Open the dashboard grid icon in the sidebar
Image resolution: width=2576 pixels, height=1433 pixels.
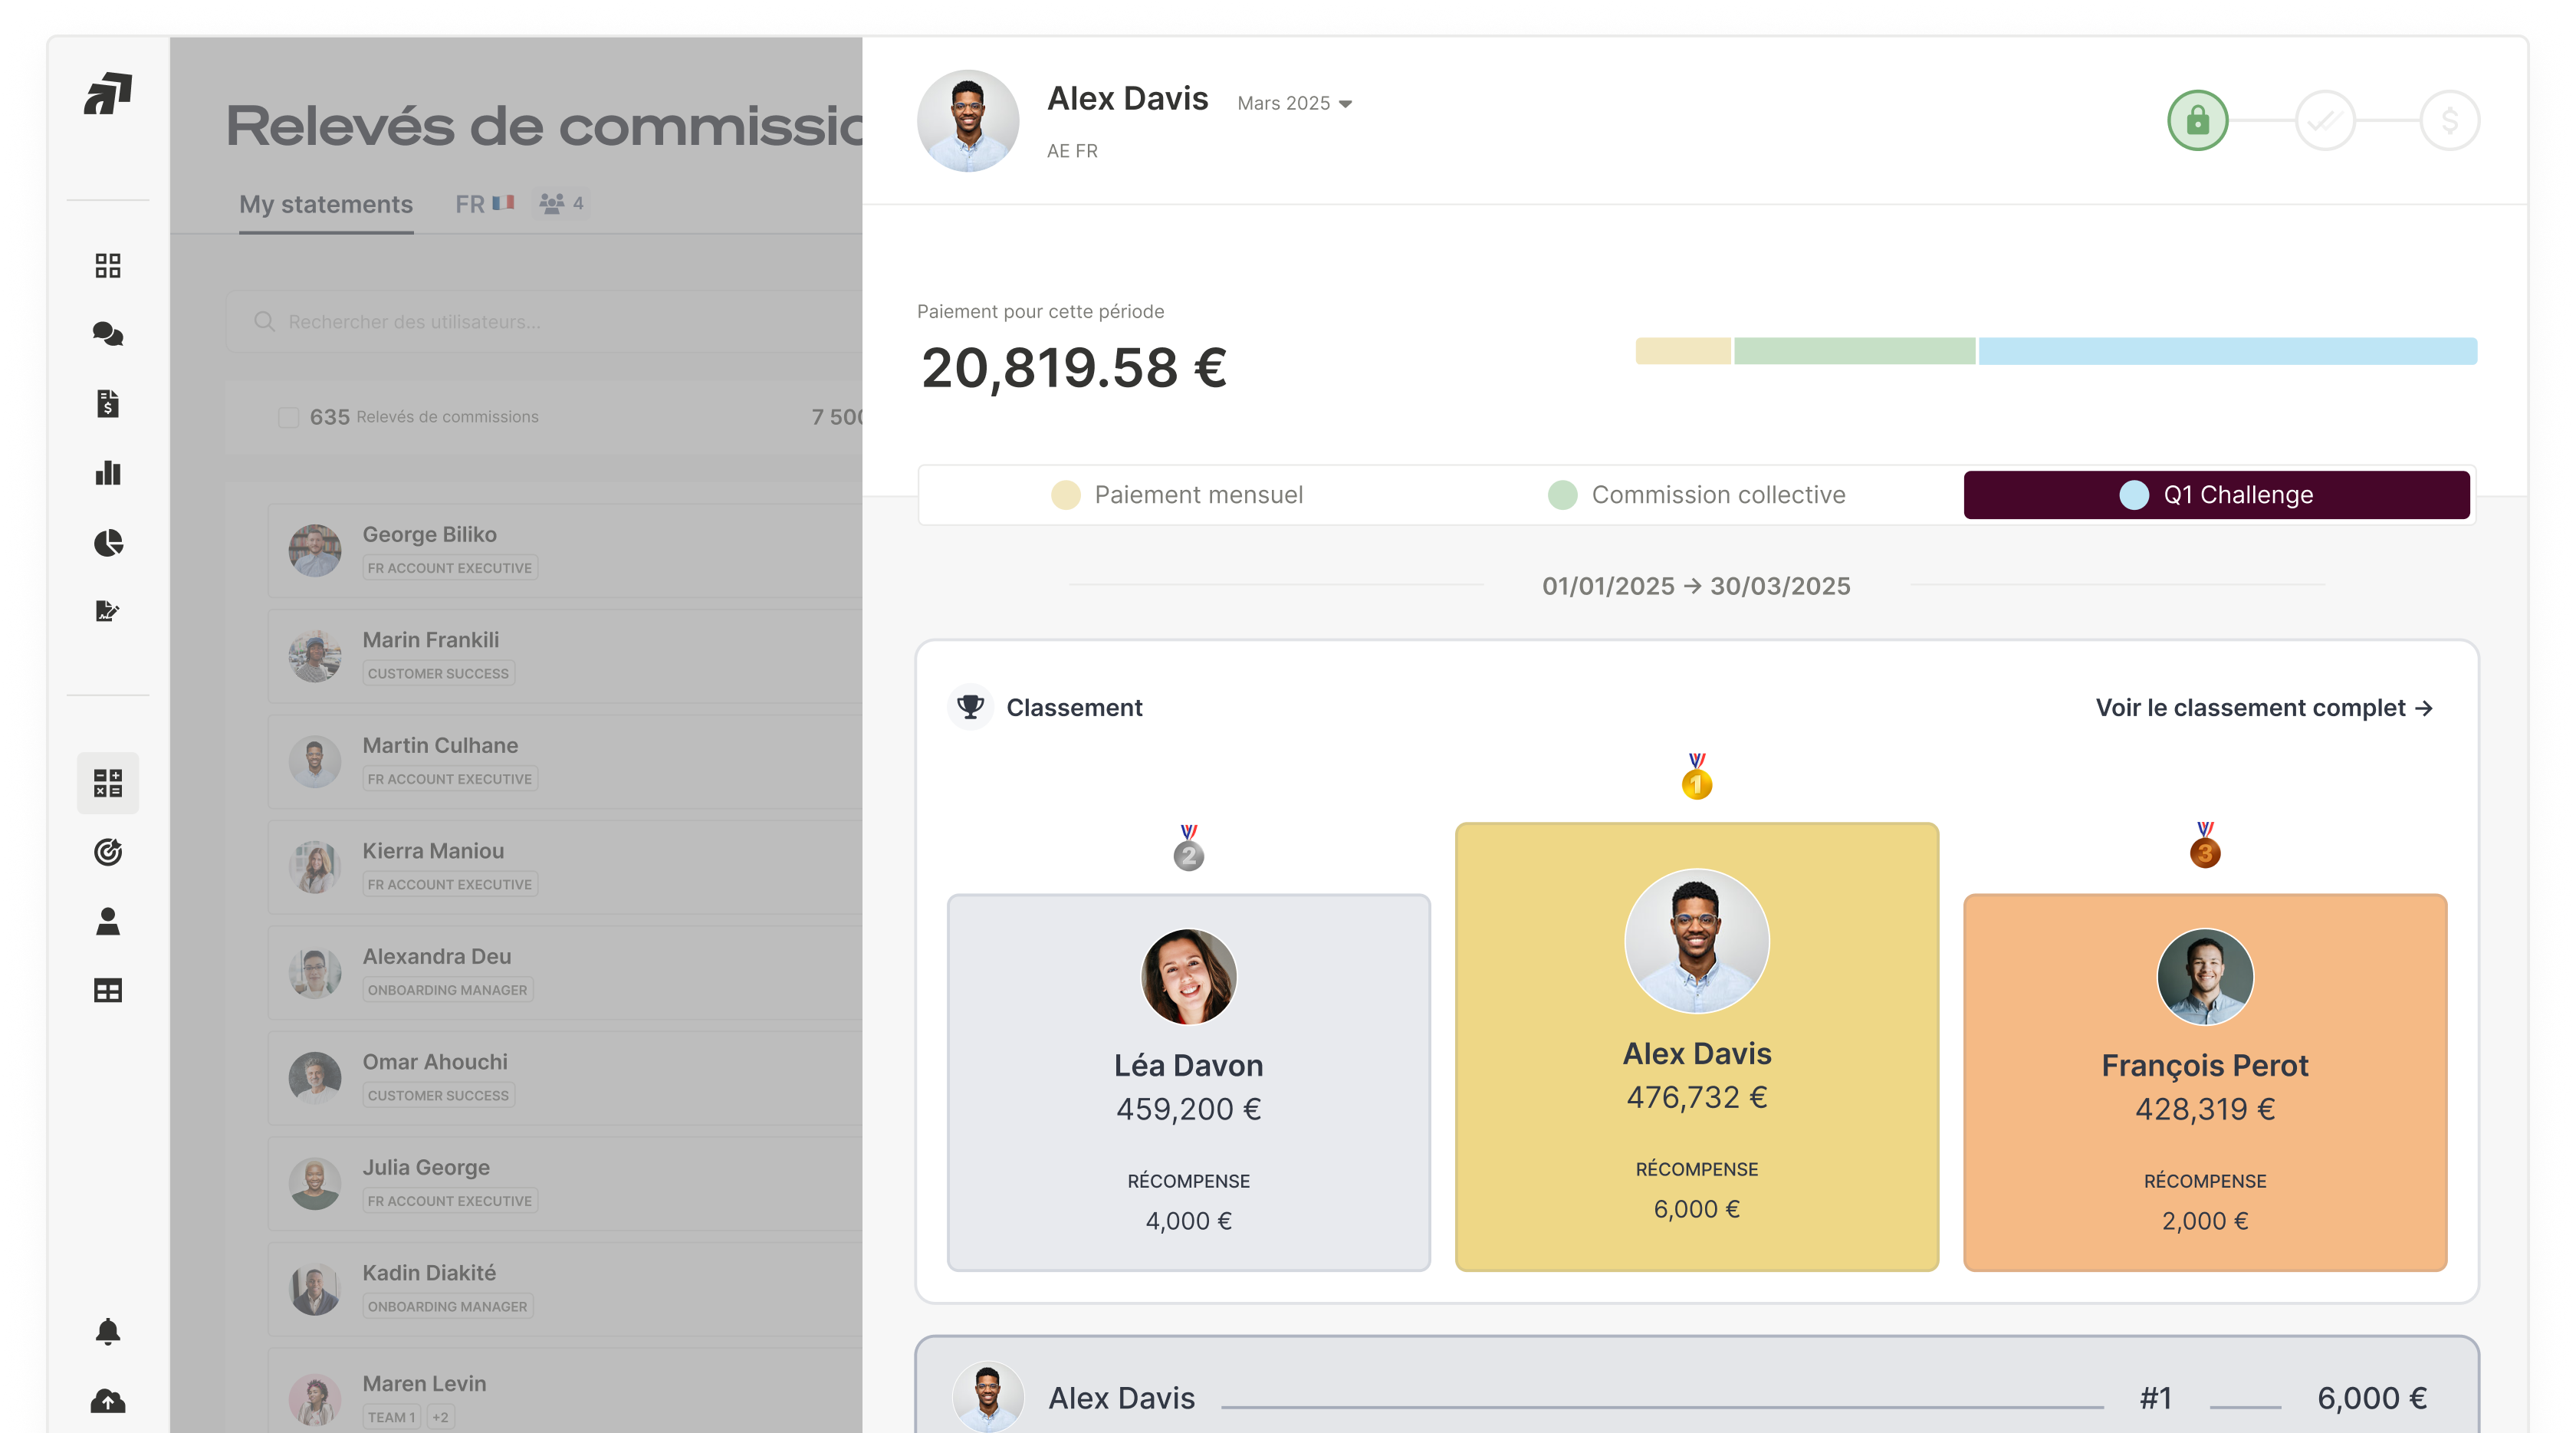107,265
